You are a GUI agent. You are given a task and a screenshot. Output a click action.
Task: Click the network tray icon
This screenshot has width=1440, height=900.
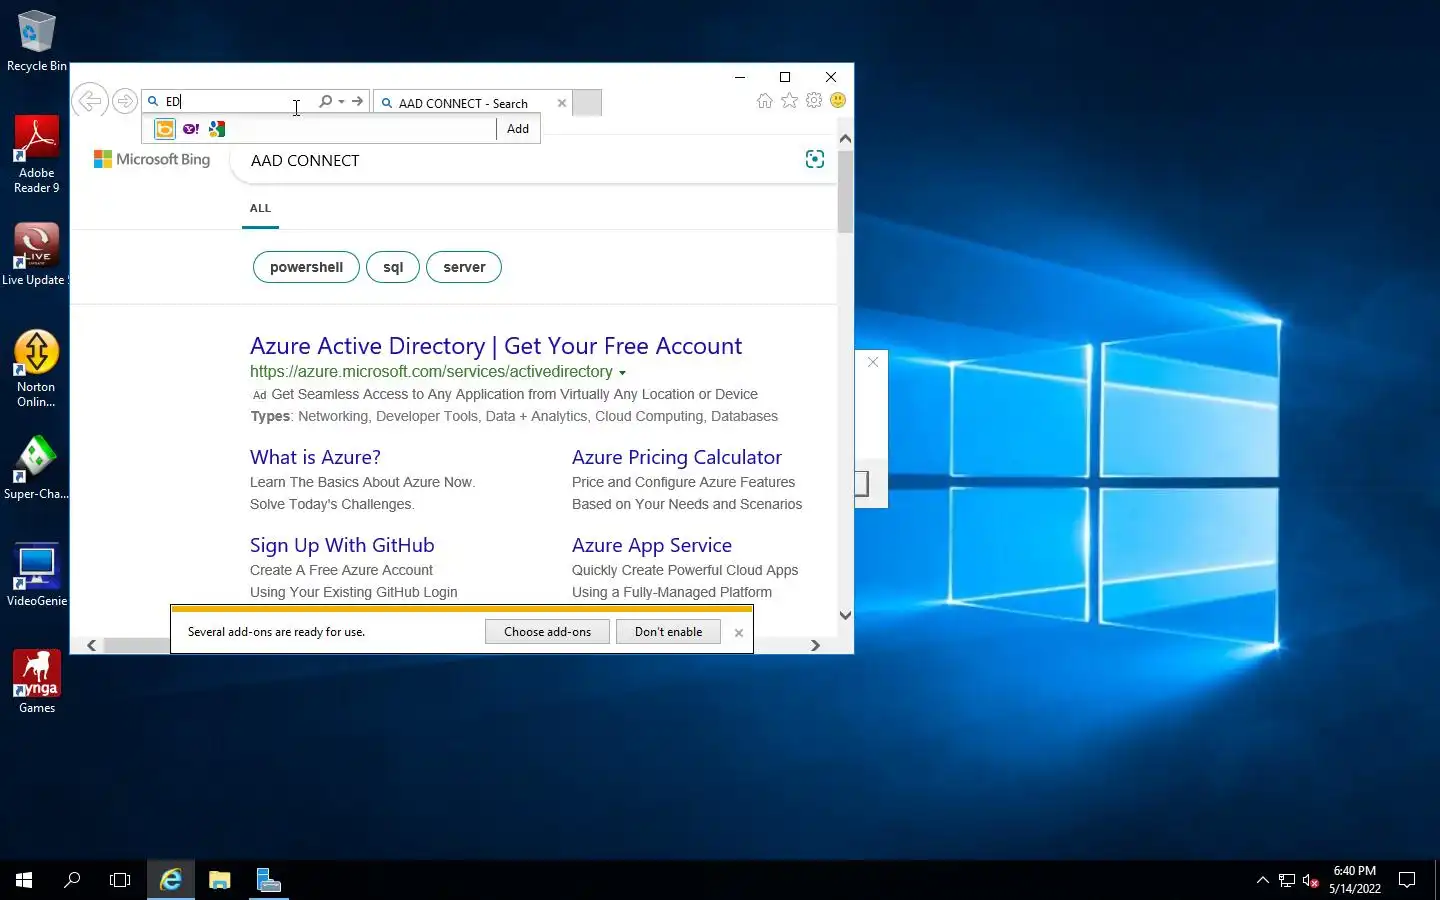pyautogui.click(x=1287, y=881)
